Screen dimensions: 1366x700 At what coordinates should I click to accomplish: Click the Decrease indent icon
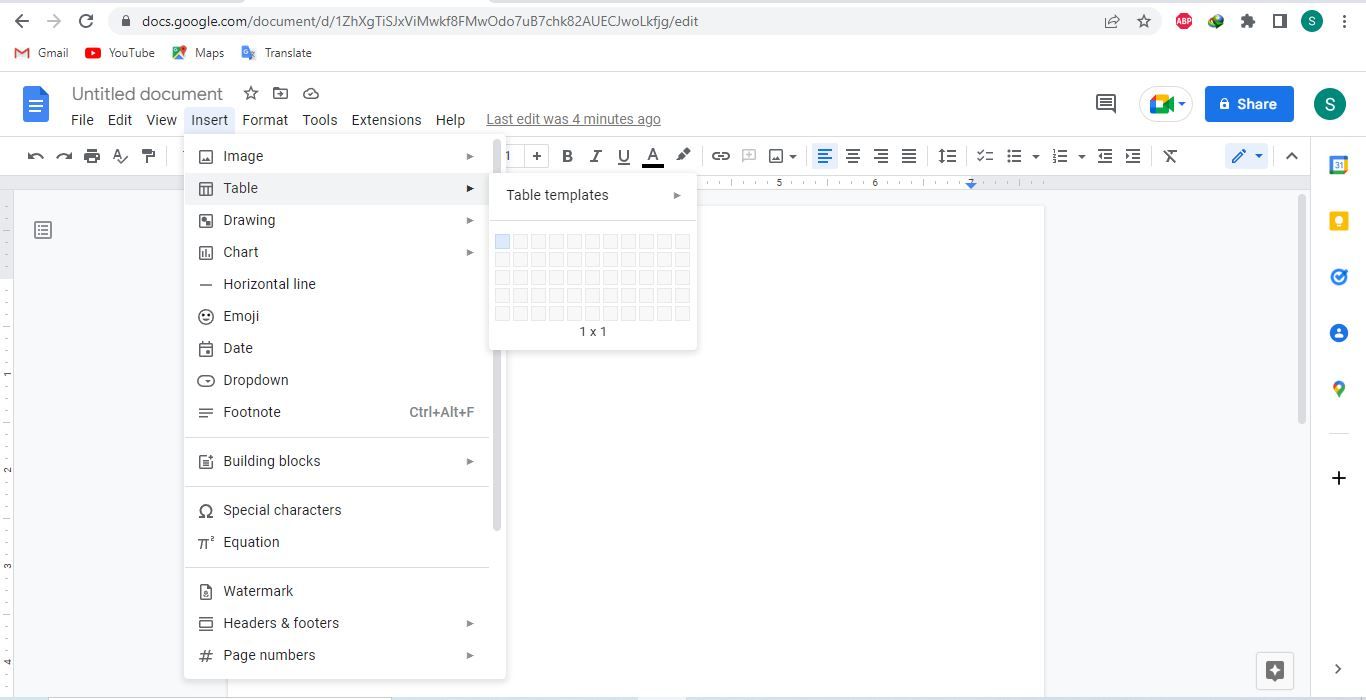click(x=1105, y=156)
